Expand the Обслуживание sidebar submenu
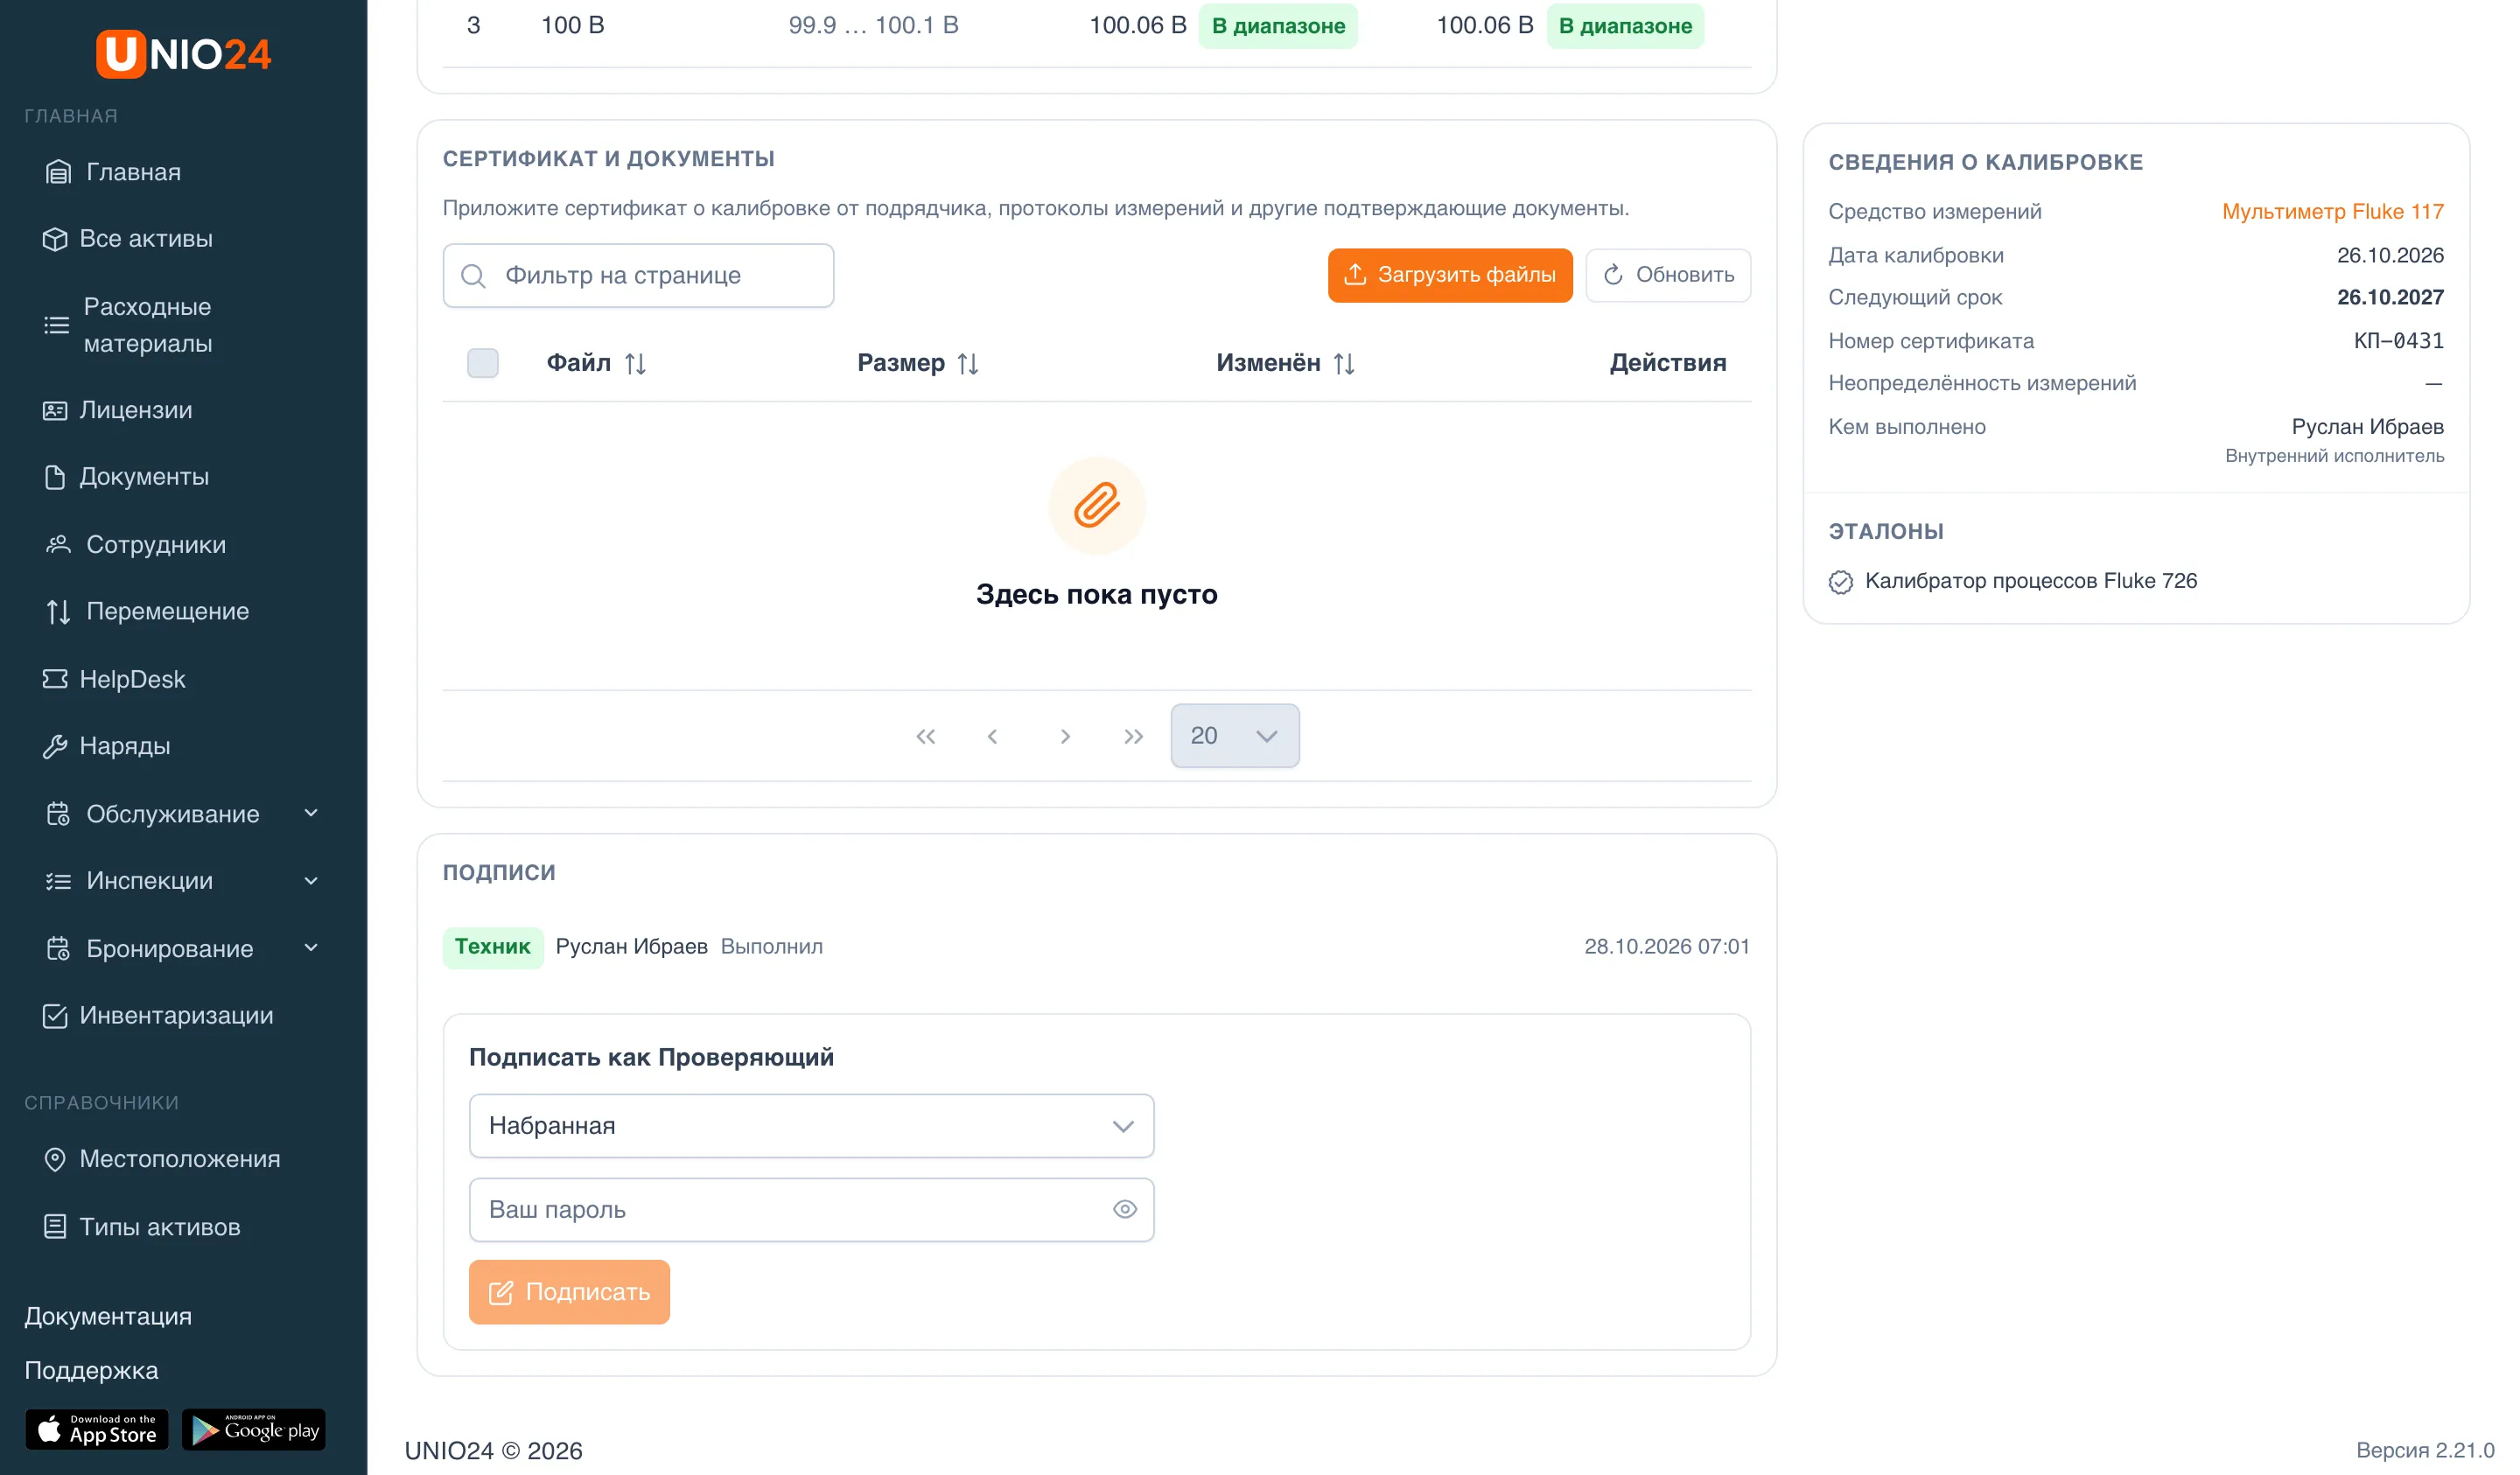 pyautogui.click(x=311, y=813)
